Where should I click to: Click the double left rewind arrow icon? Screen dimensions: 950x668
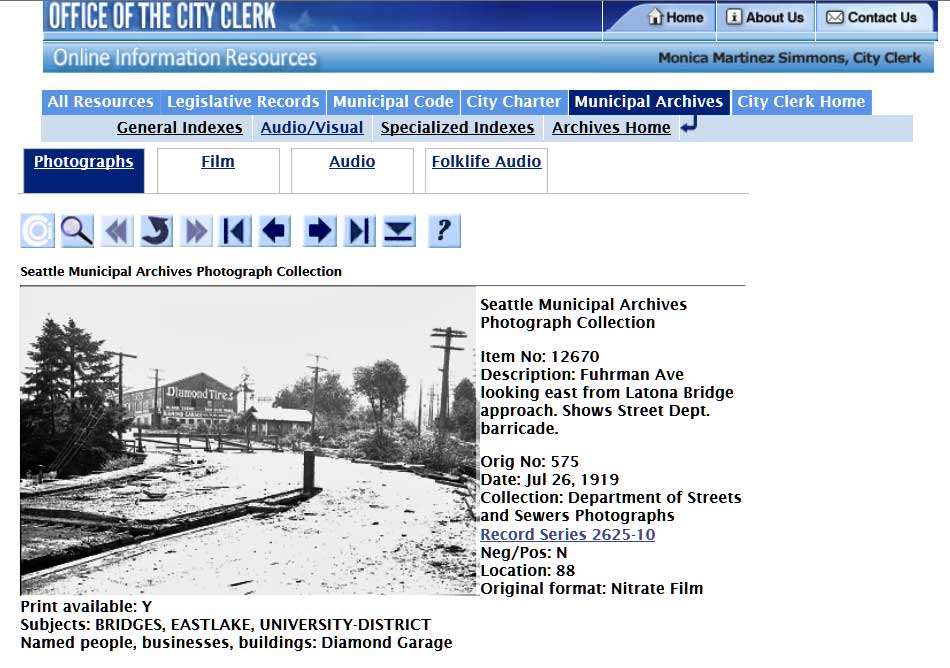117,231
